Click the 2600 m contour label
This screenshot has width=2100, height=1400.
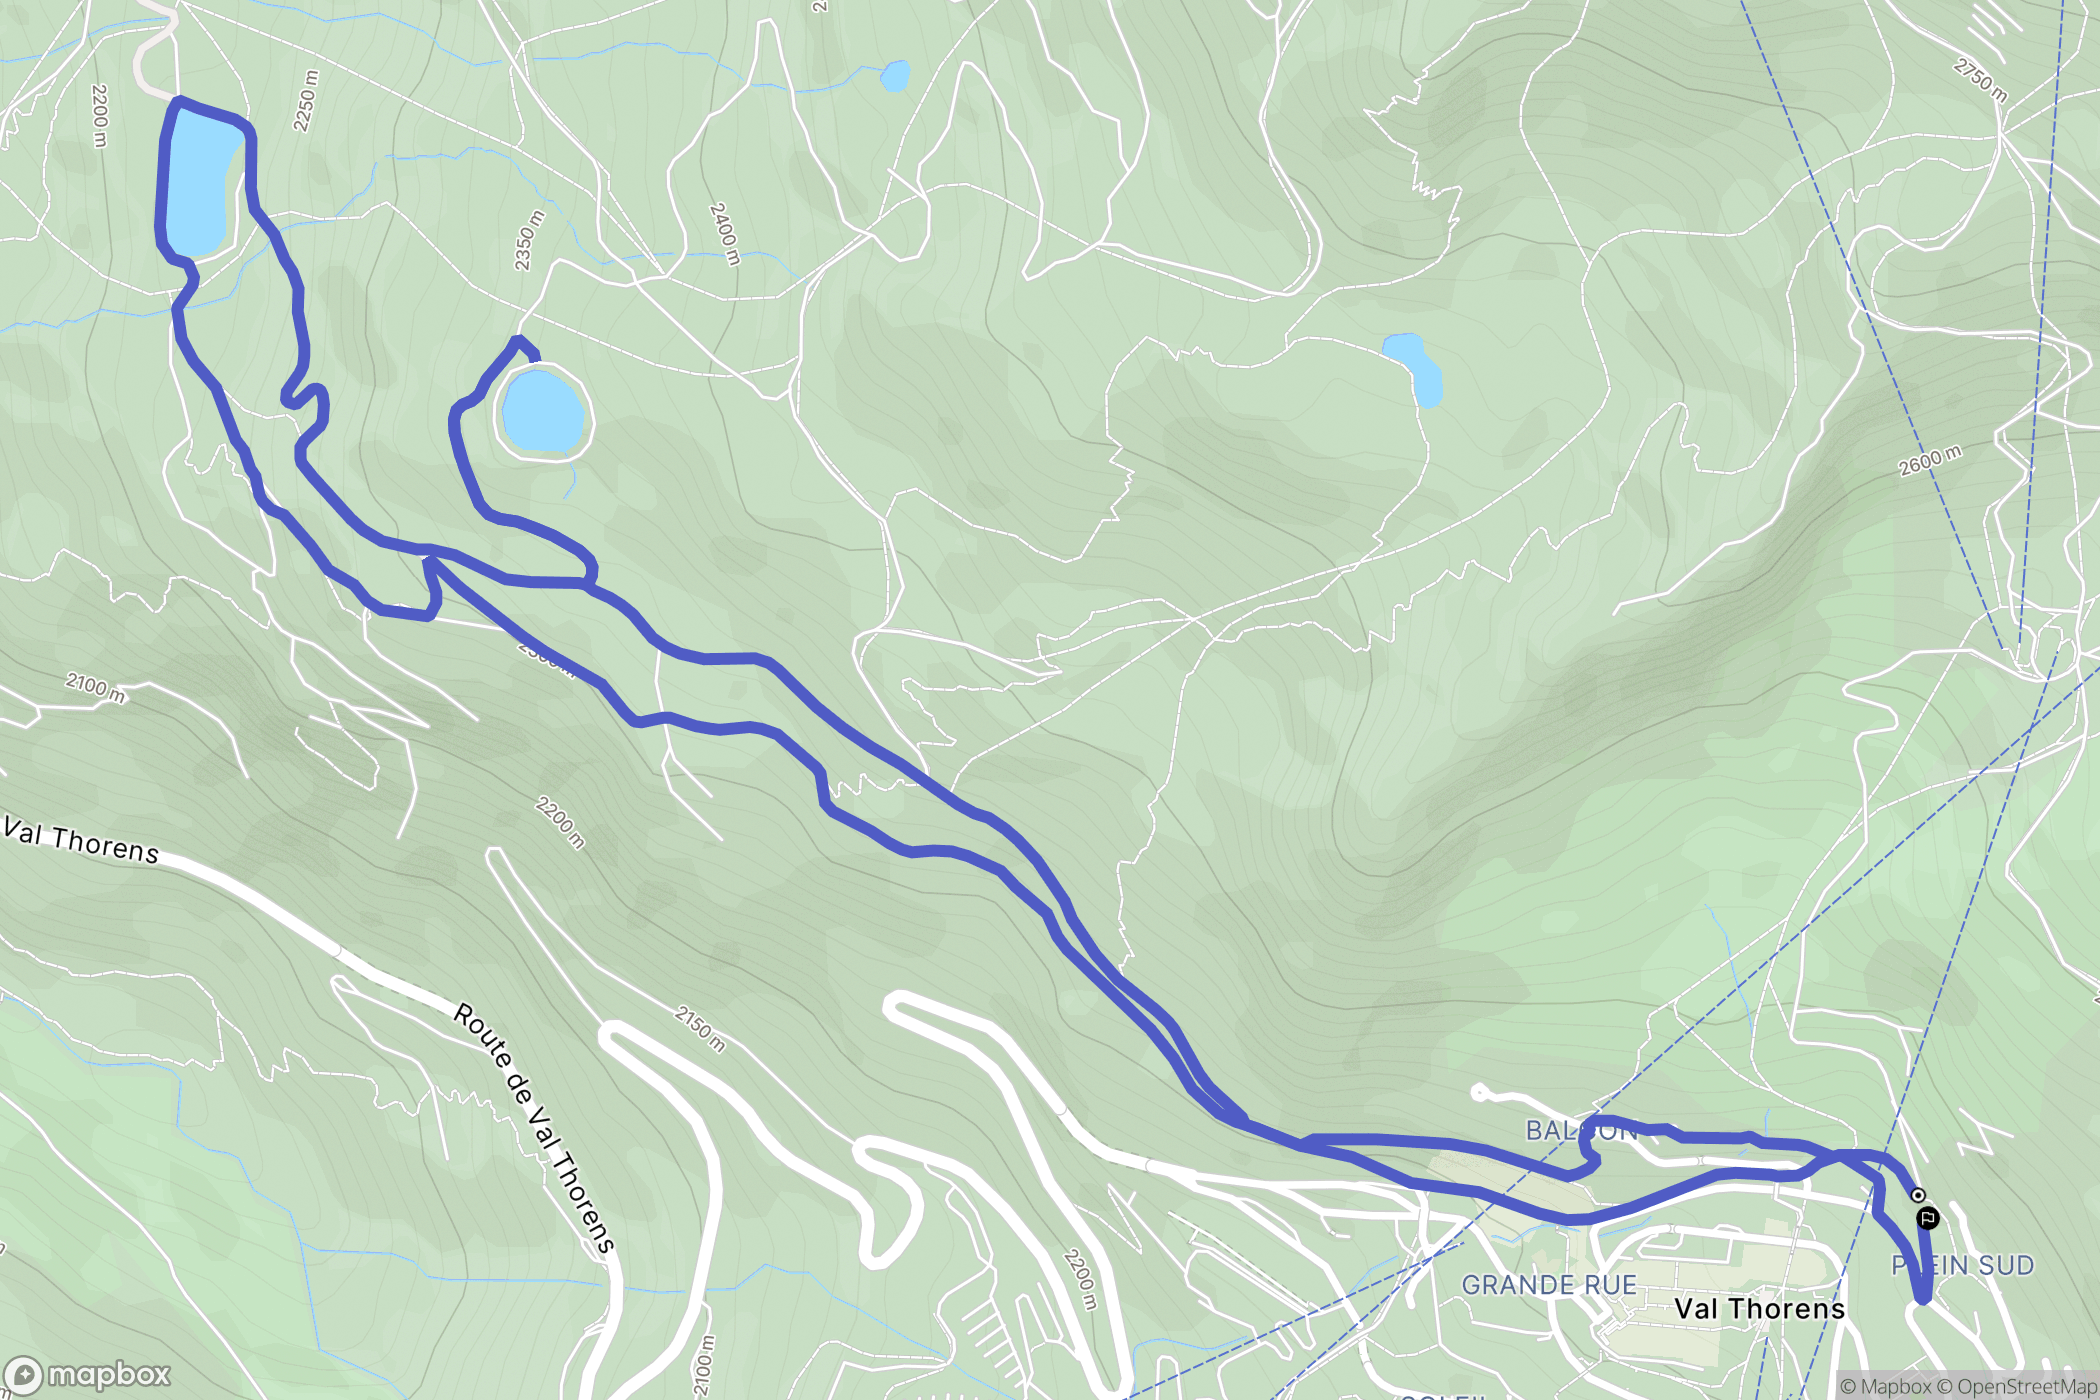1930,460
